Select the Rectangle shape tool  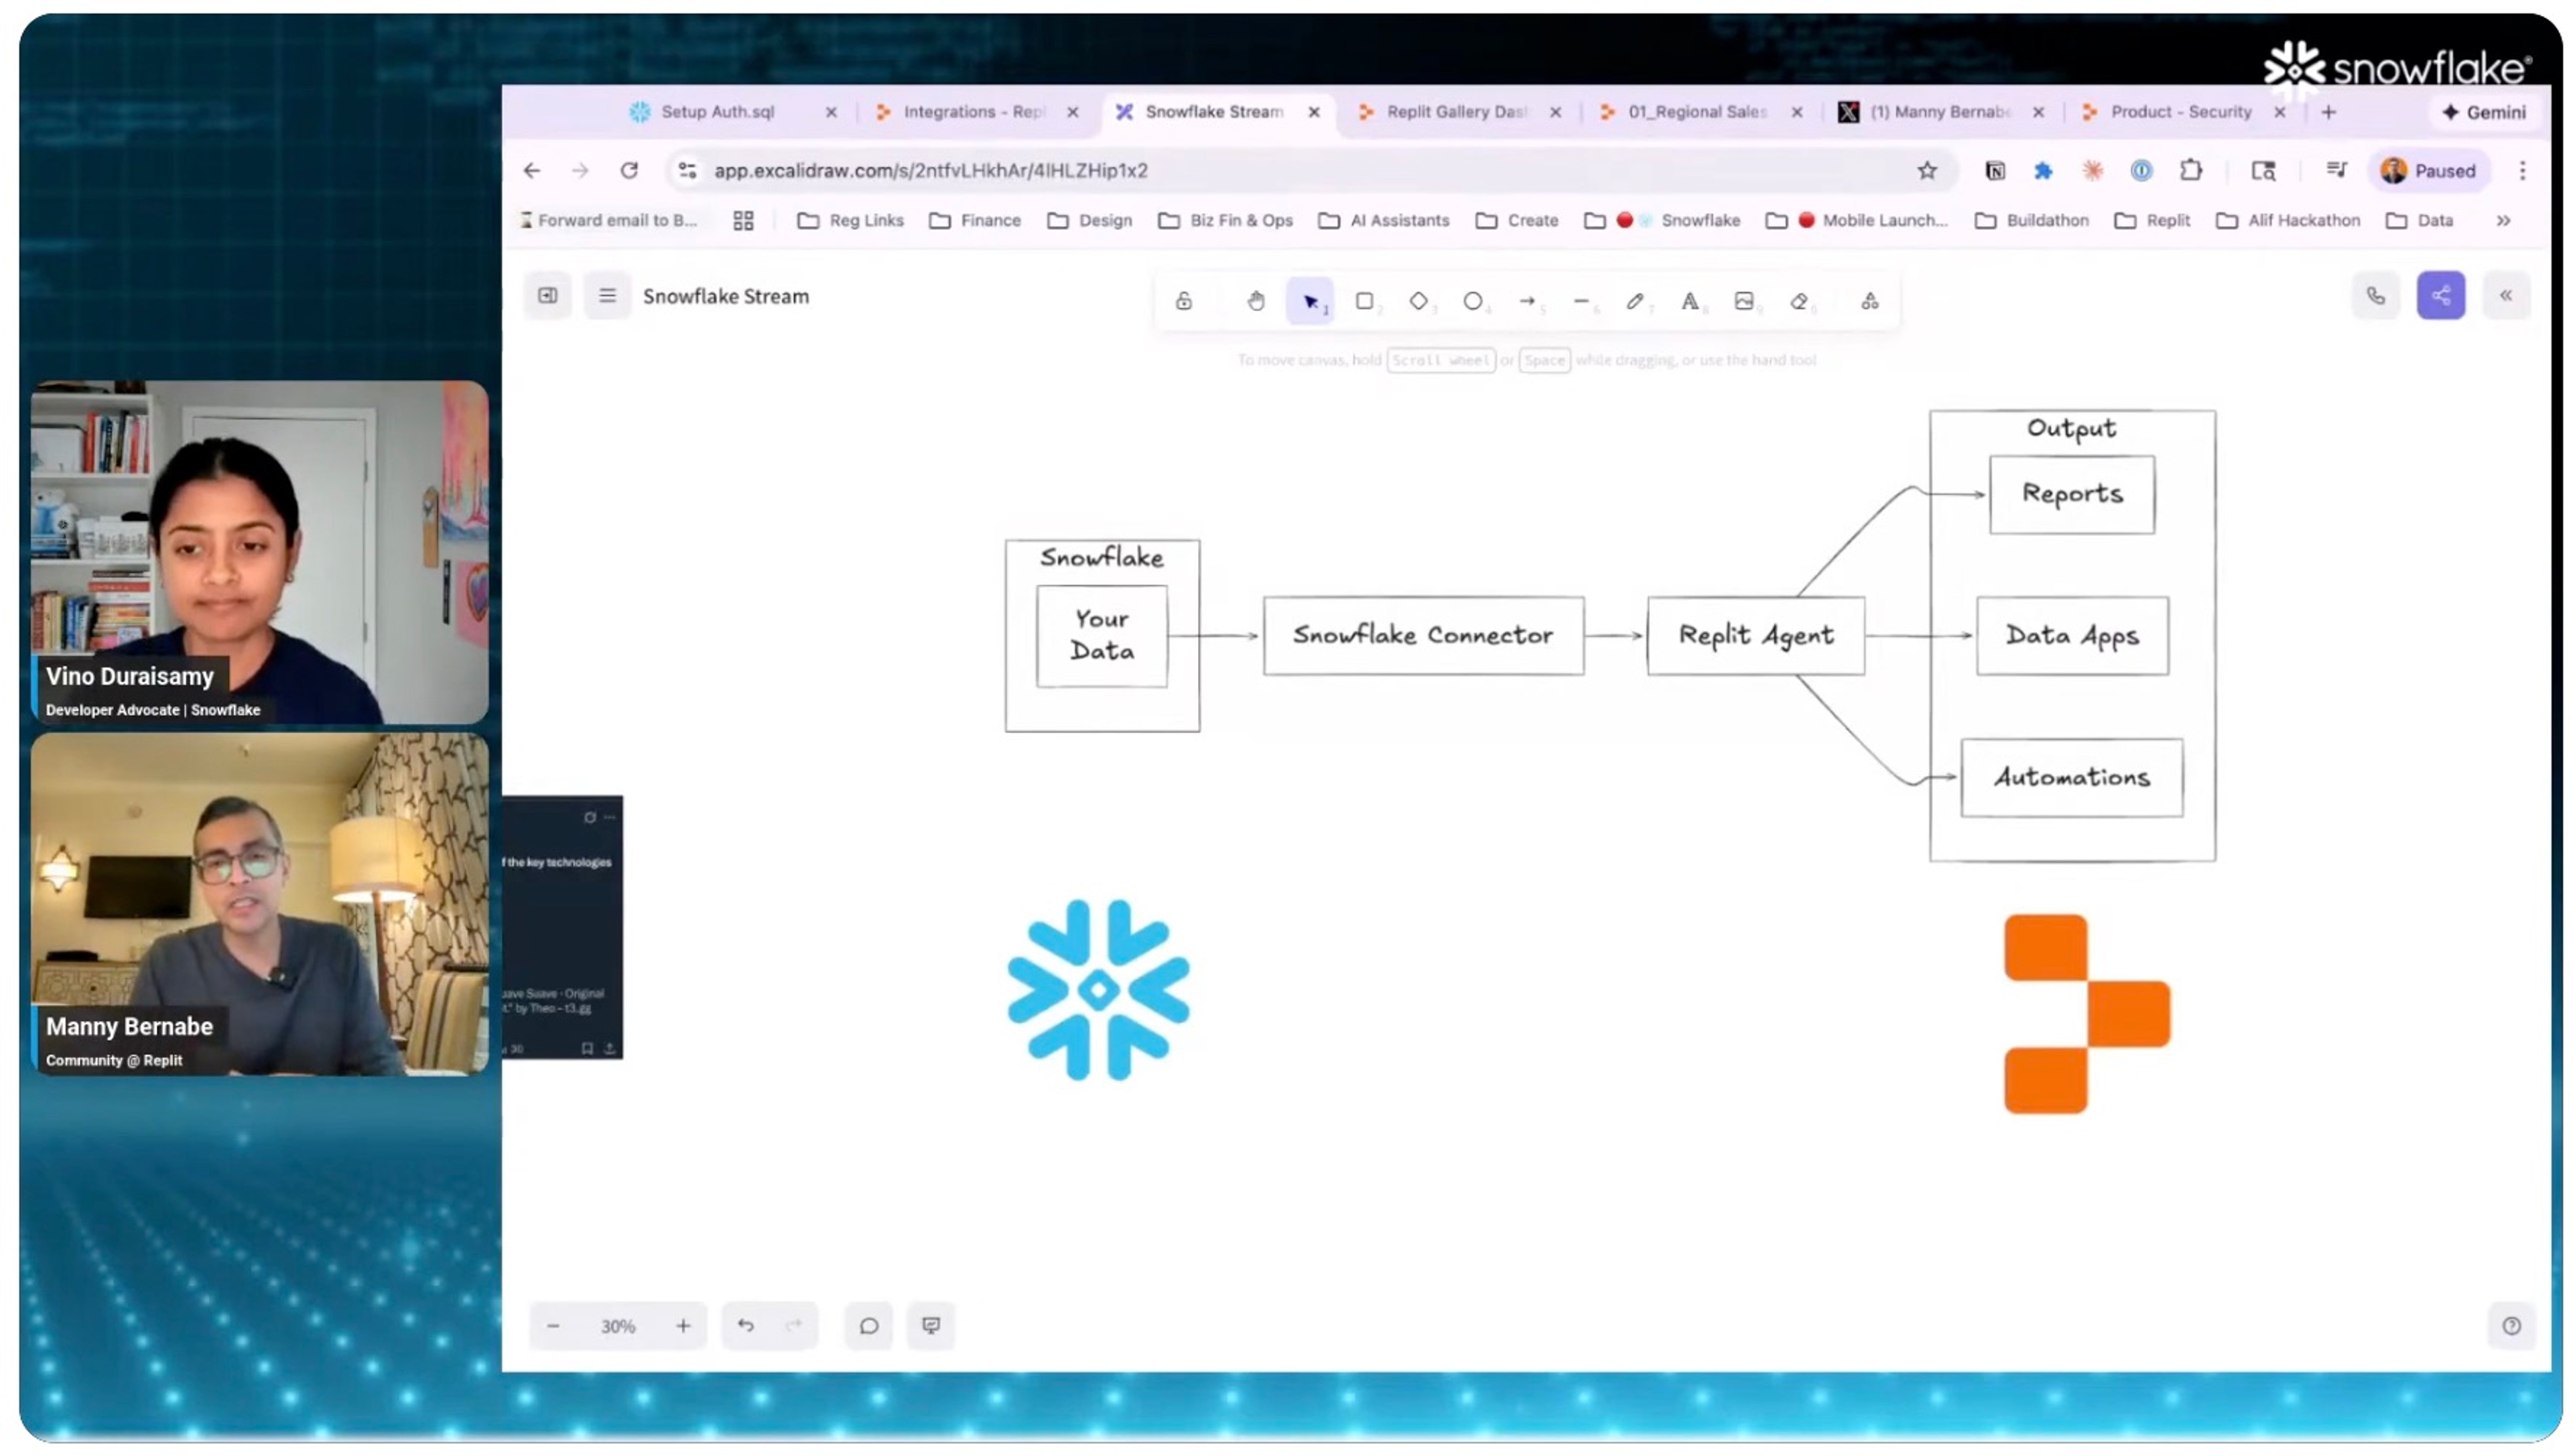tap(1363, 301)
